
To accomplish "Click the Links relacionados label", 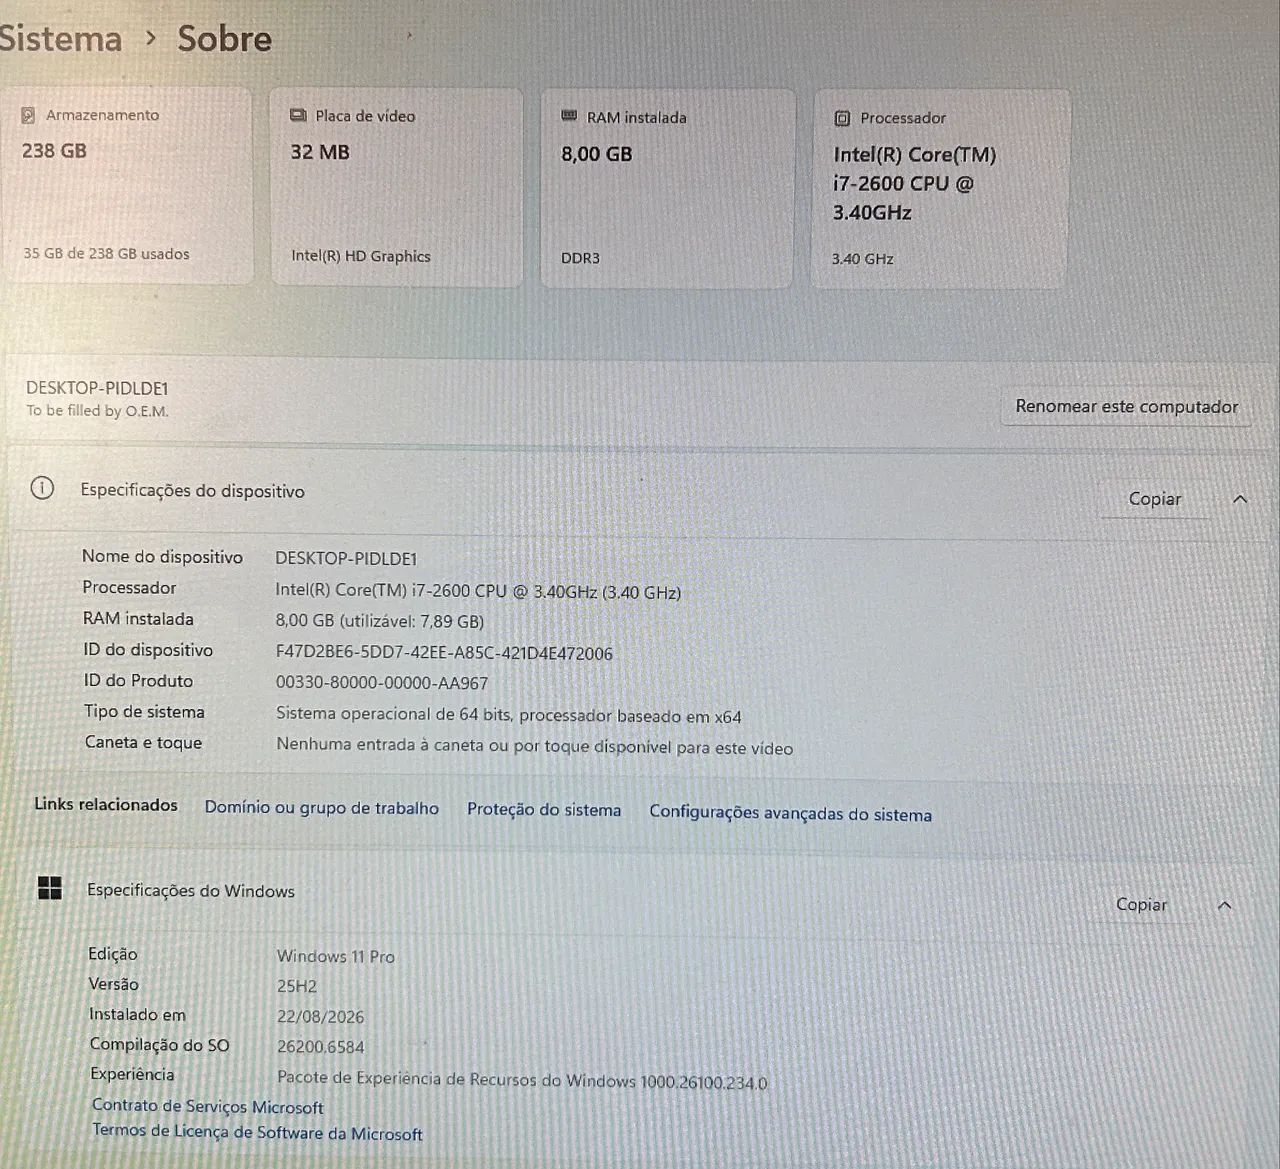I will [x=106, y=805].
